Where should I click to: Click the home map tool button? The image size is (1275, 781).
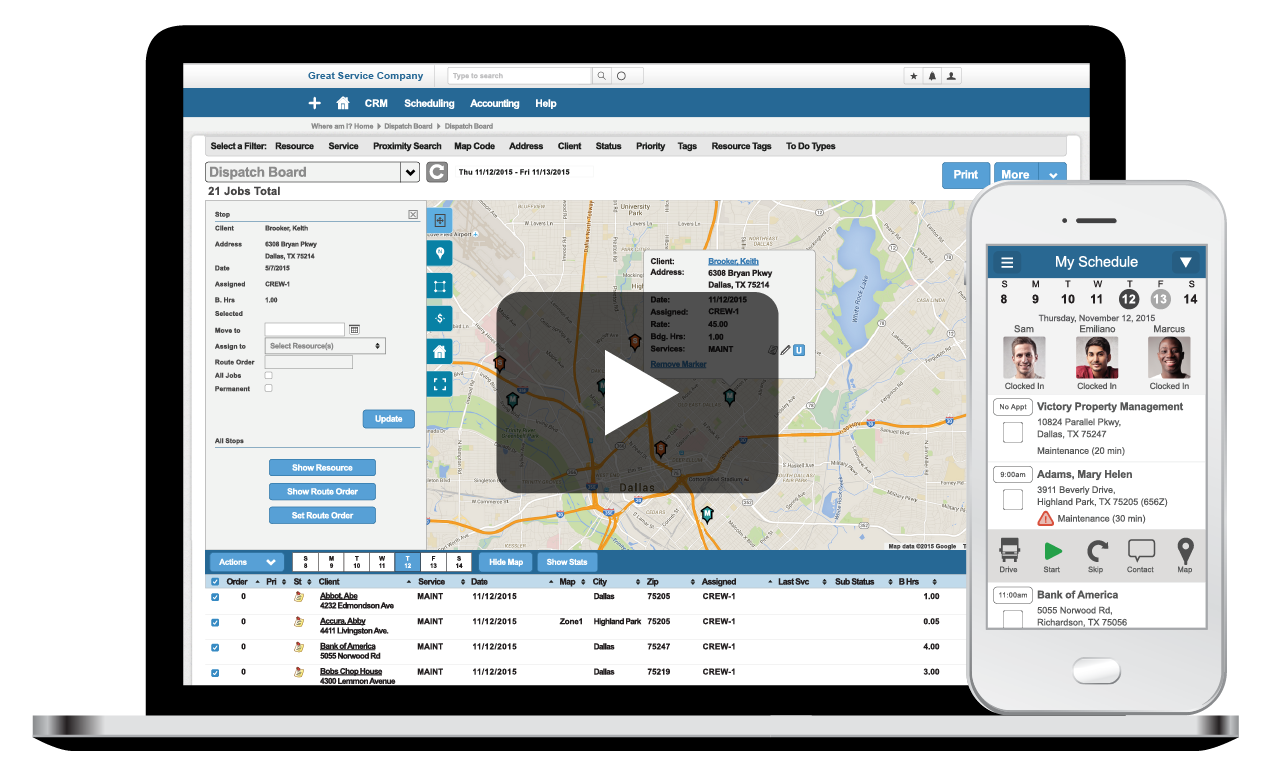point(439,352)
